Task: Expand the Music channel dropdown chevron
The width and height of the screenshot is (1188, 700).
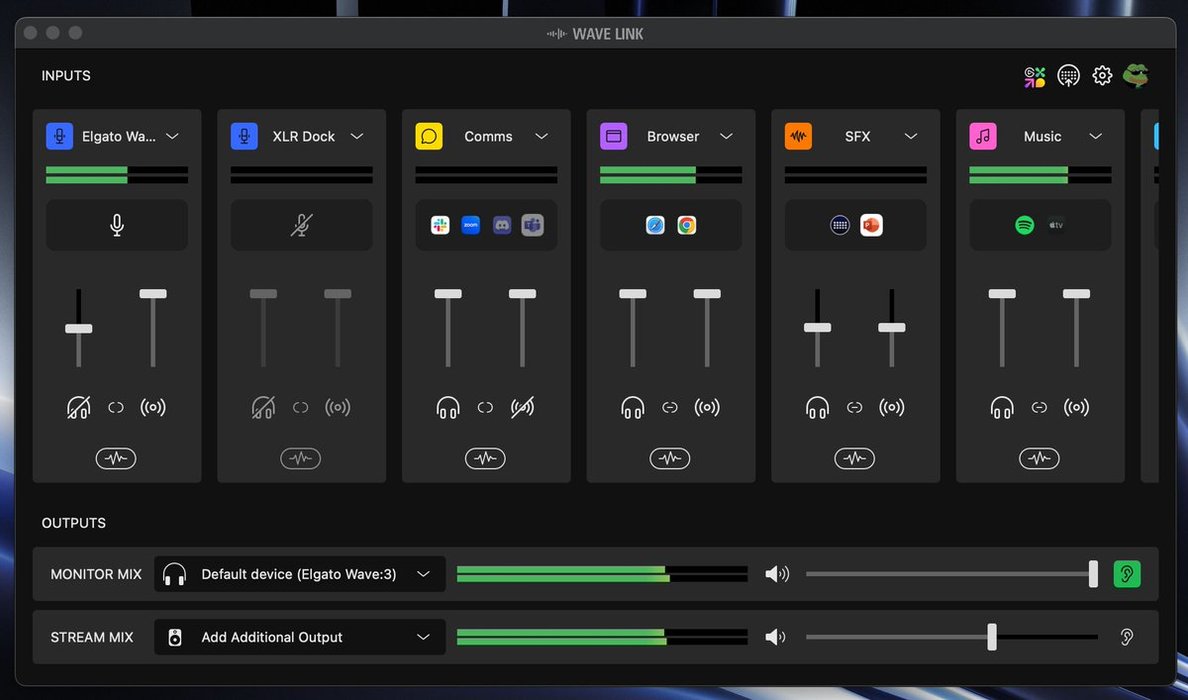Action: (x=1096, y=136)
